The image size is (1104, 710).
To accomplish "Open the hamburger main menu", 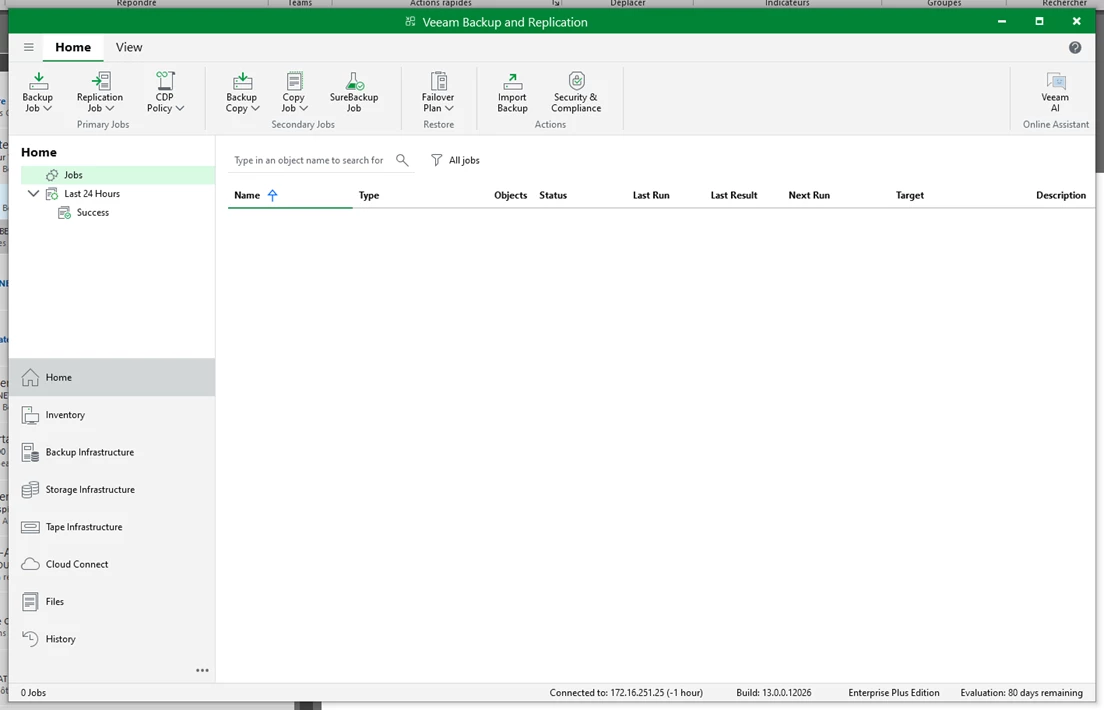I will (29, 47).
